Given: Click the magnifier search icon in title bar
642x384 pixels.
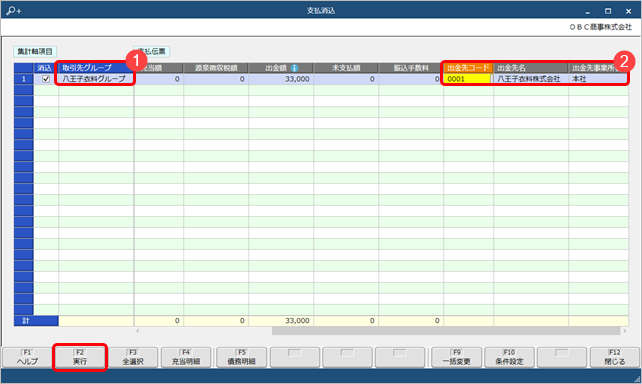Looking at the screenshot, I should (14, 11).
